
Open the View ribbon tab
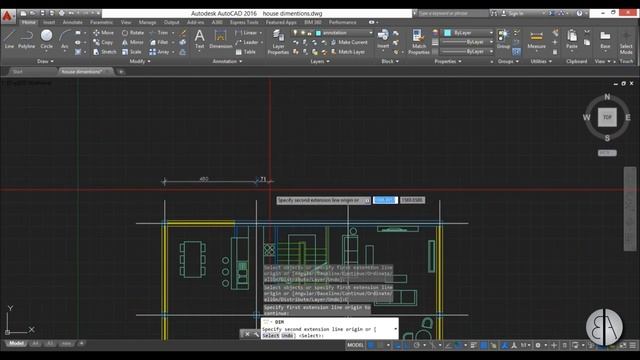126,22
